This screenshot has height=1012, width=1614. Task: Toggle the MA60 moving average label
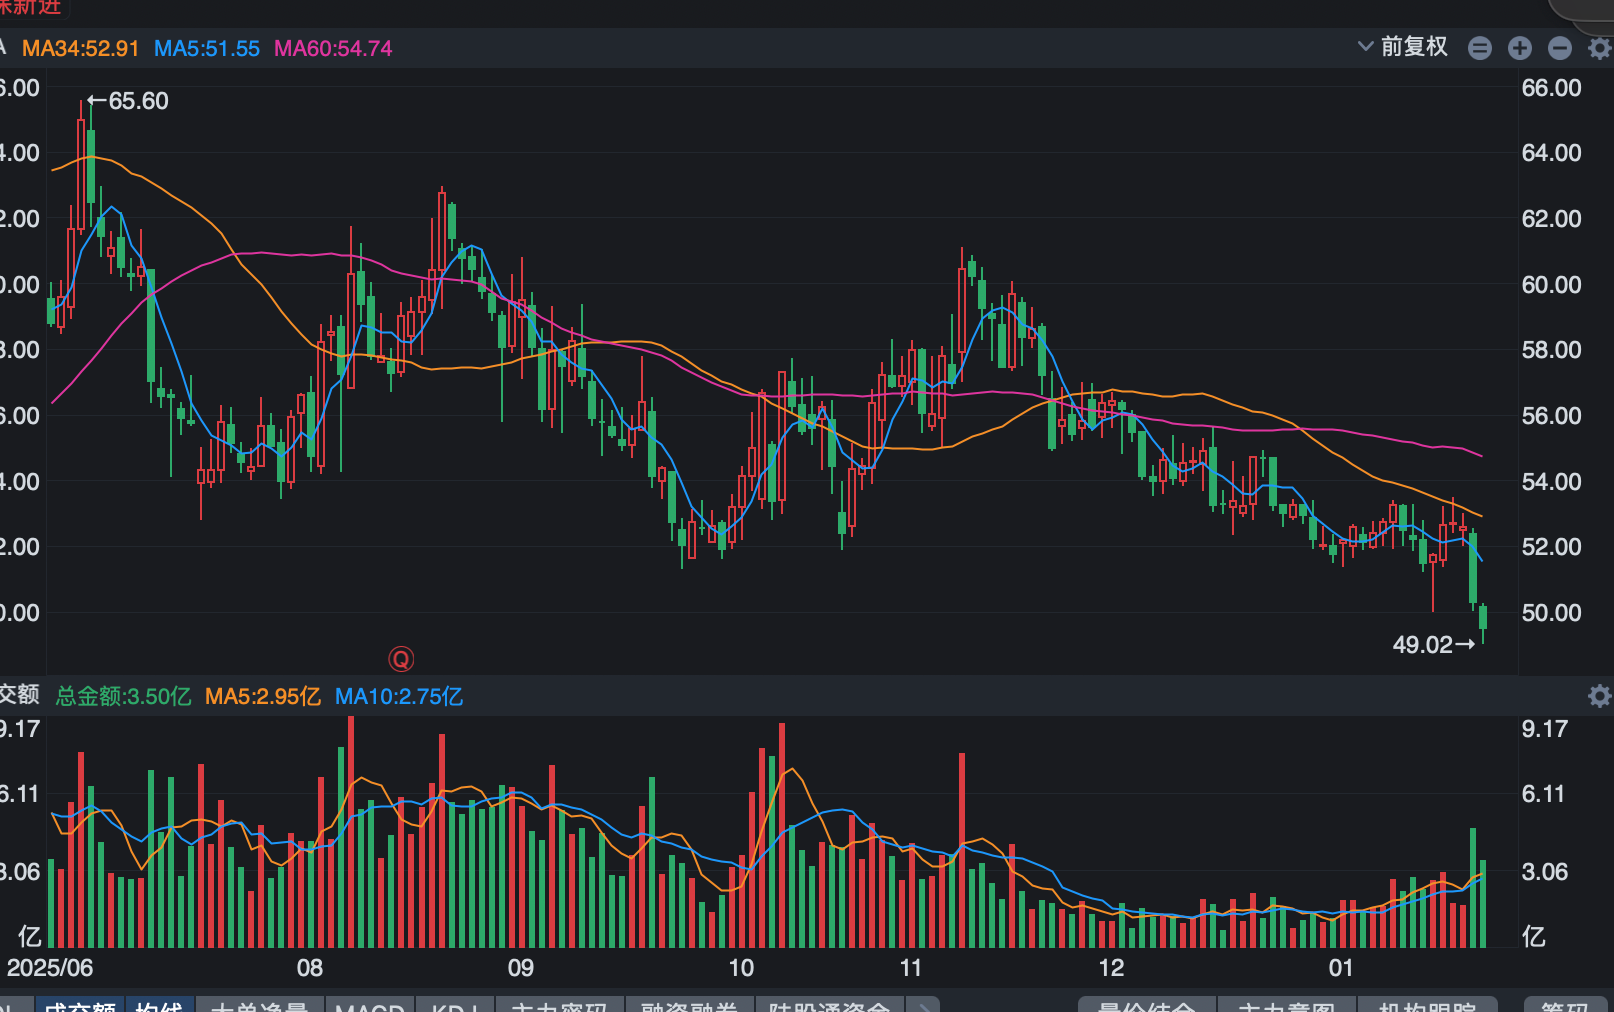(x=333, y=48)
